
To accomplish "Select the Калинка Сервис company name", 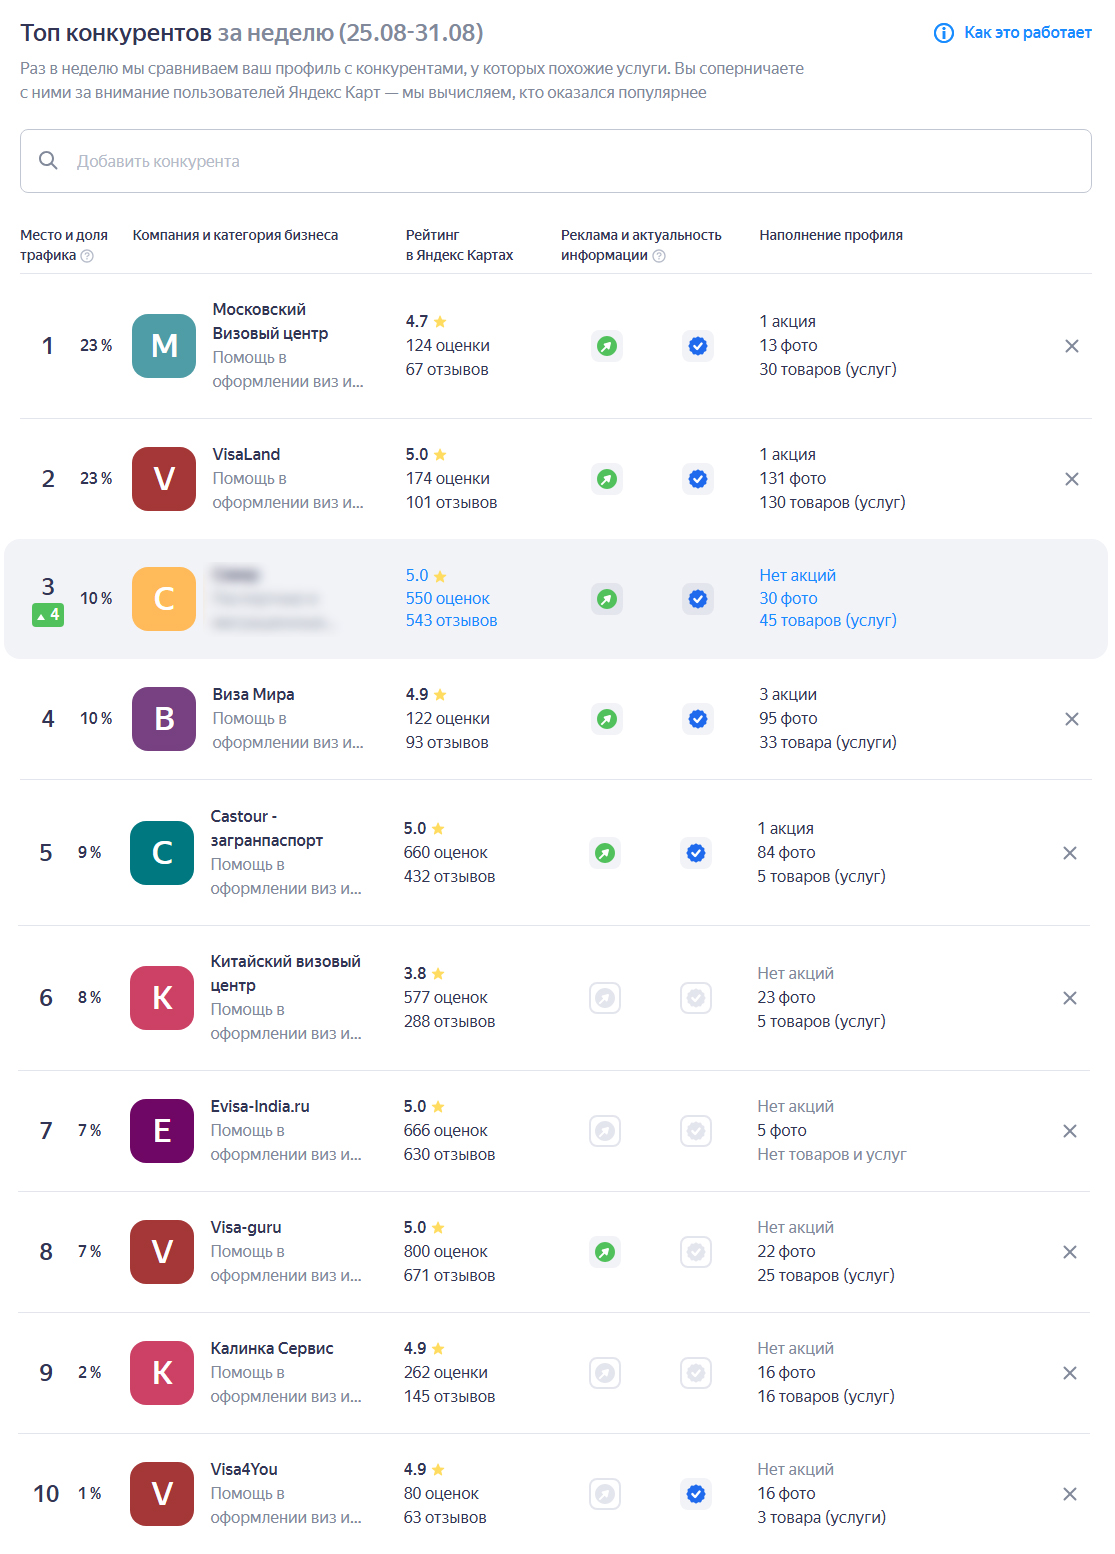I will [x=272, y=1348].
